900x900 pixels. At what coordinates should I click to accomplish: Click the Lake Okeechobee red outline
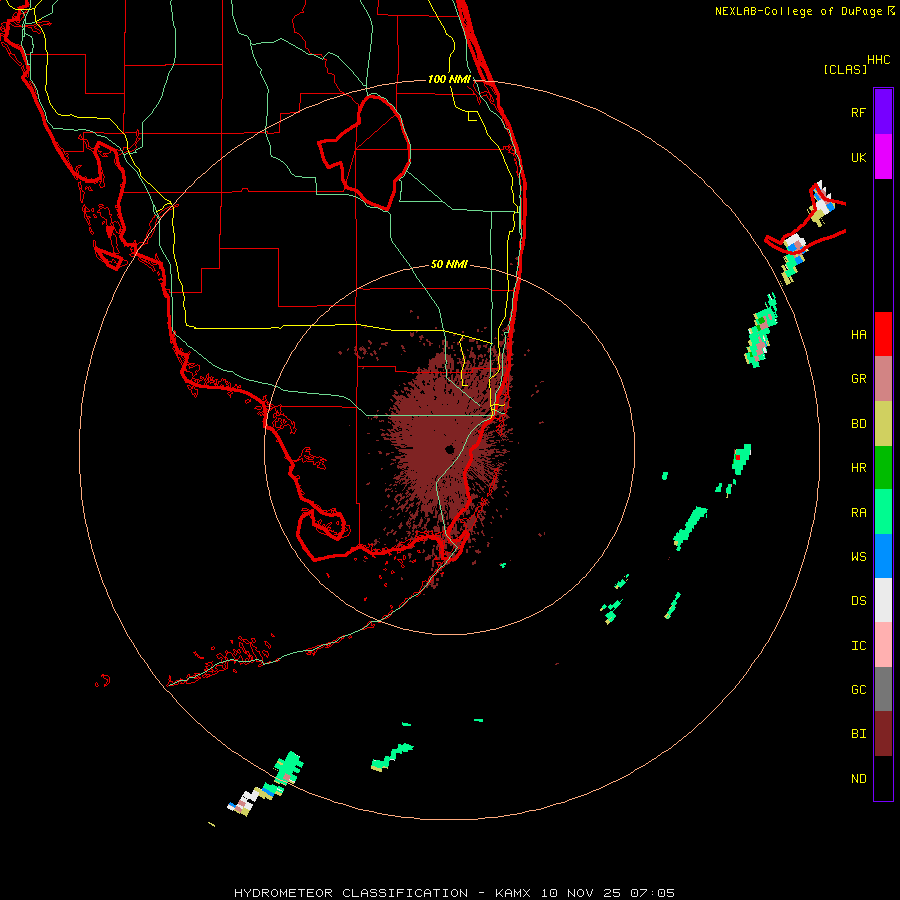tap(364, 153)
